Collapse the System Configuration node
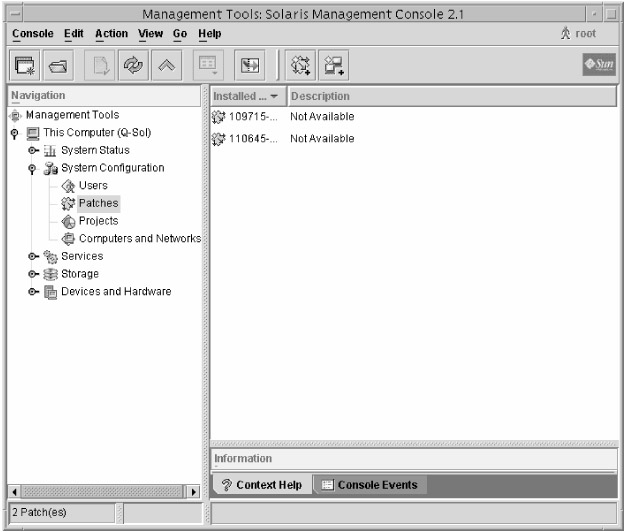This screenshot has width=625, height=532. [33, 169]
